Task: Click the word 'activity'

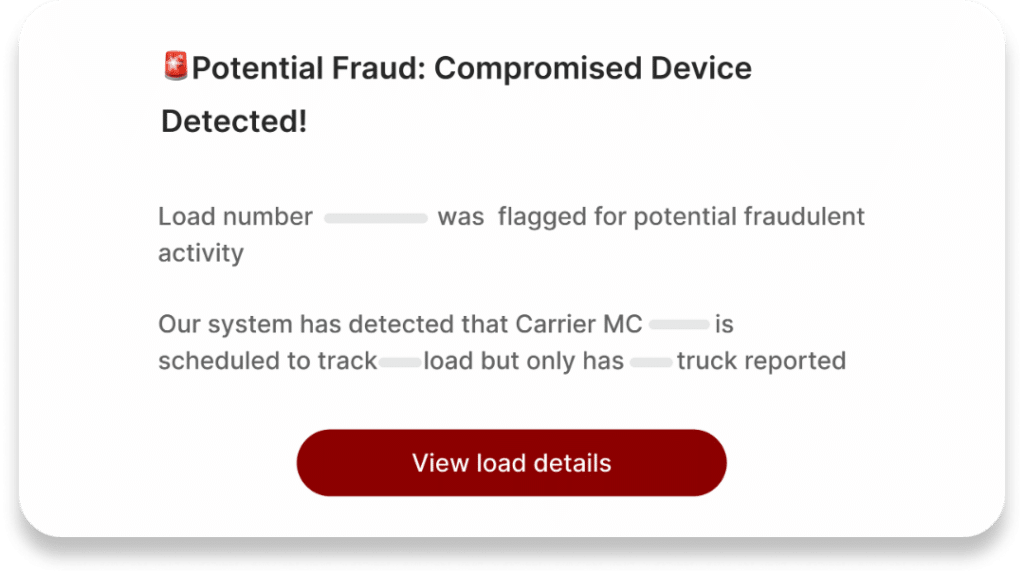Action: click(201, 254)
